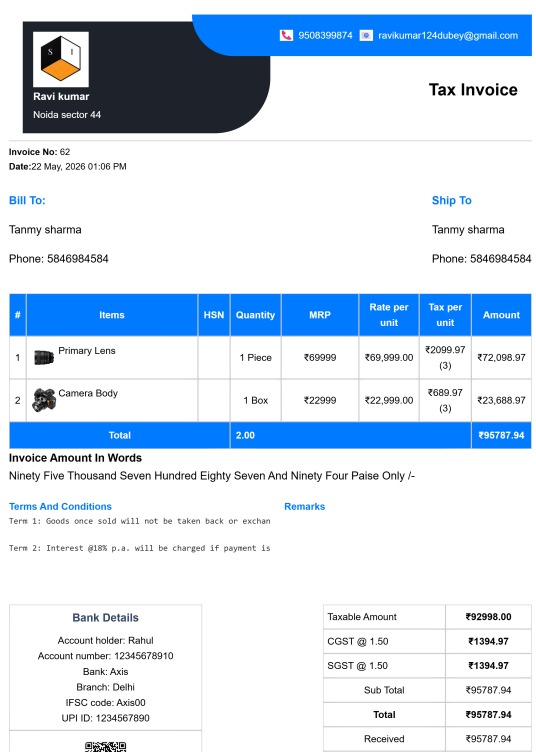Click the Terms And Conditions heading

click(x=60, y=506)
